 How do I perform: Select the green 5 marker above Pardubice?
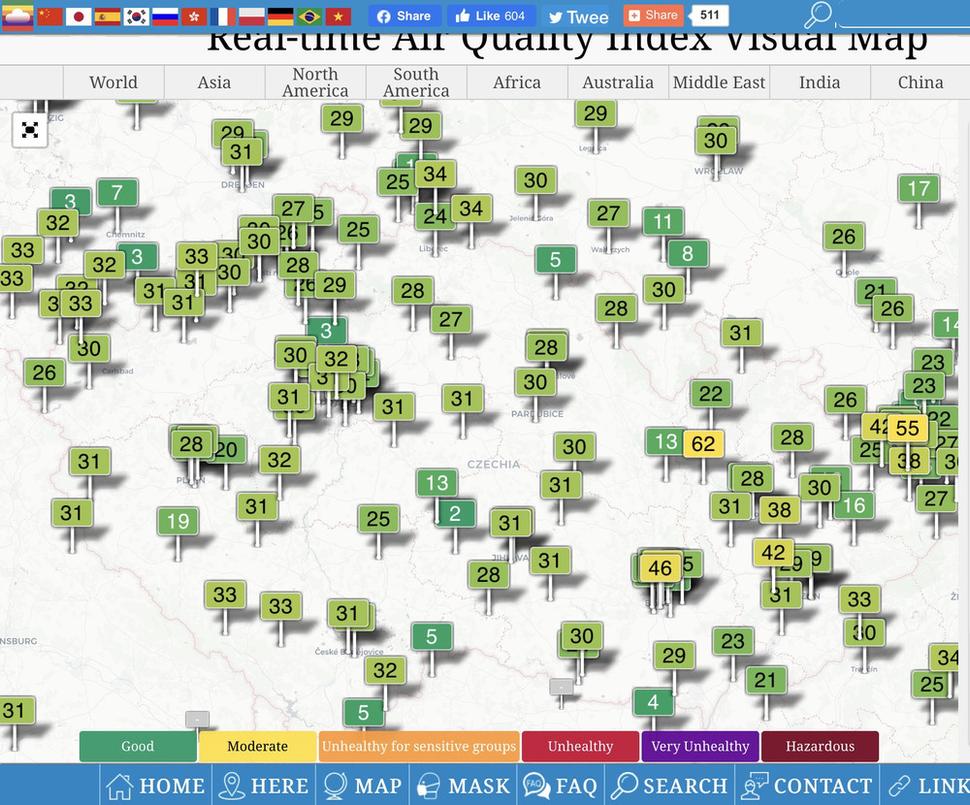click(556, 259)
